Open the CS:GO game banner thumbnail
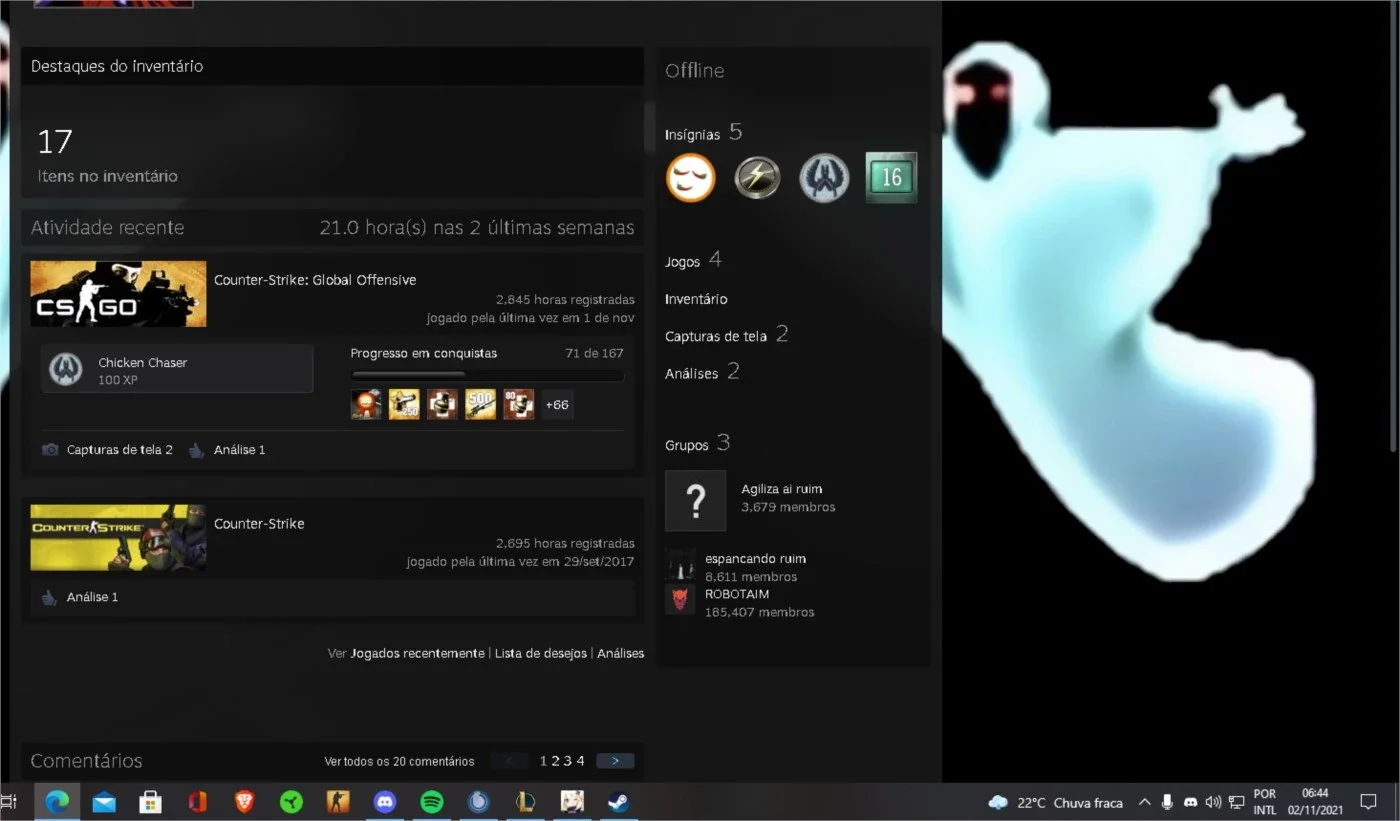The height and width of the screenshot is (821, 1400). click(118, 294)
